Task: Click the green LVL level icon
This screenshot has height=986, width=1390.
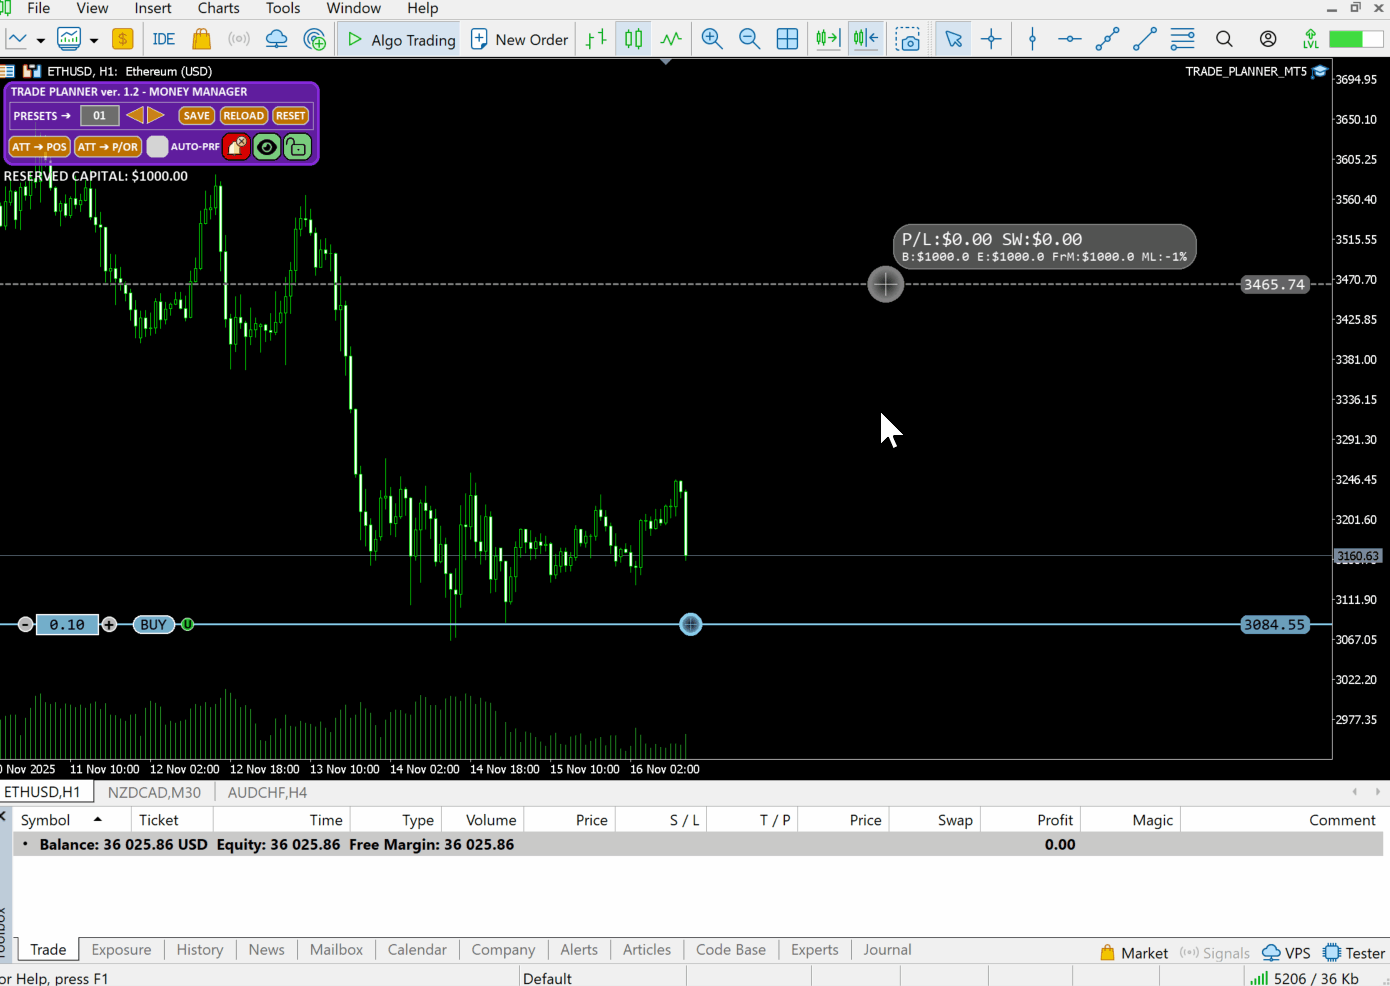Action: click(1310, 39)
